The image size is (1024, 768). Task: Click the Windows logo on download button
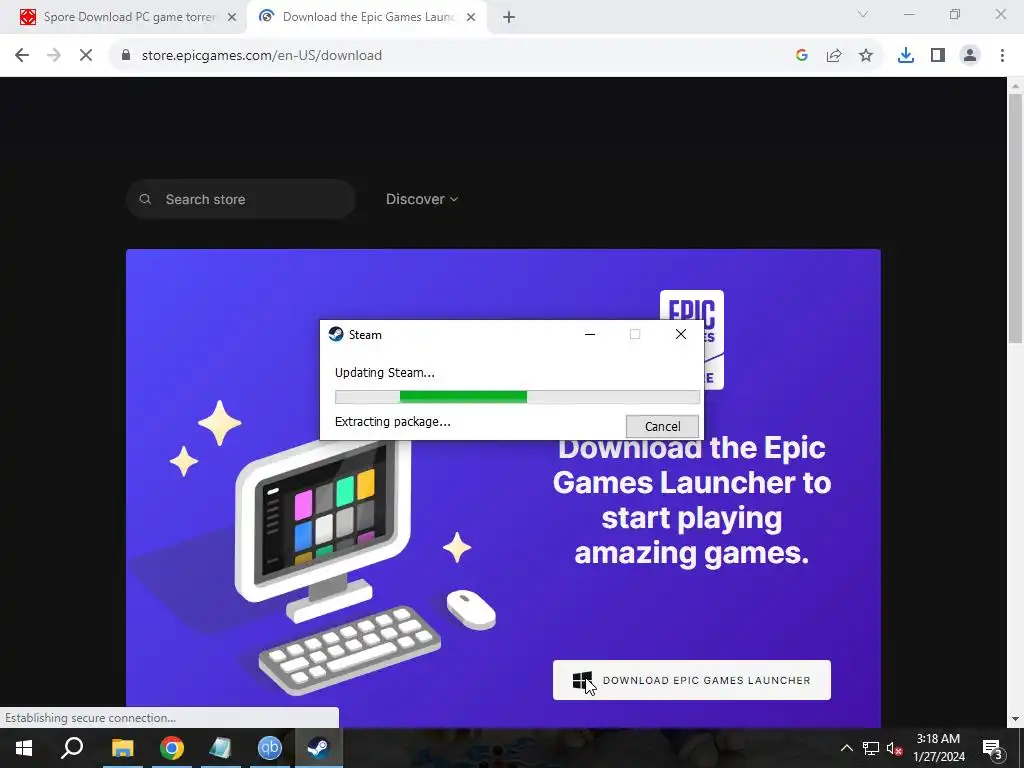click(x=581, y=680)
